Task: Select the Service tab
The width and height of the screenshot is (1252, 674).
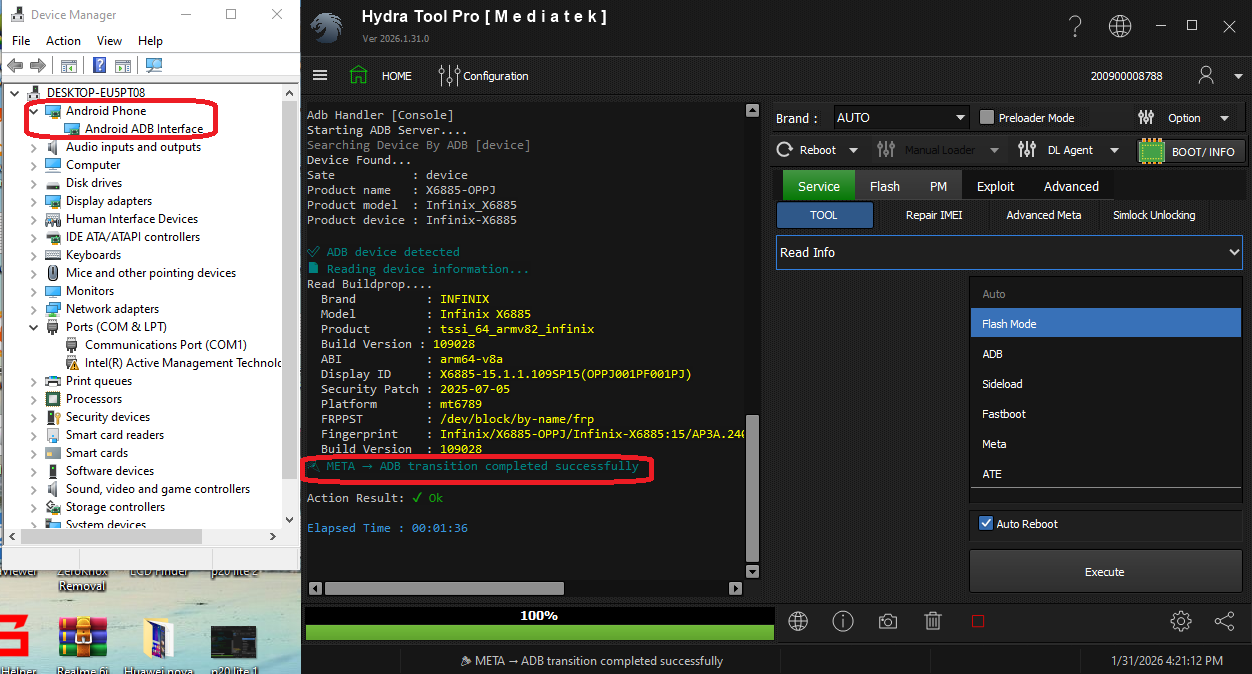Action: (819, 186)
